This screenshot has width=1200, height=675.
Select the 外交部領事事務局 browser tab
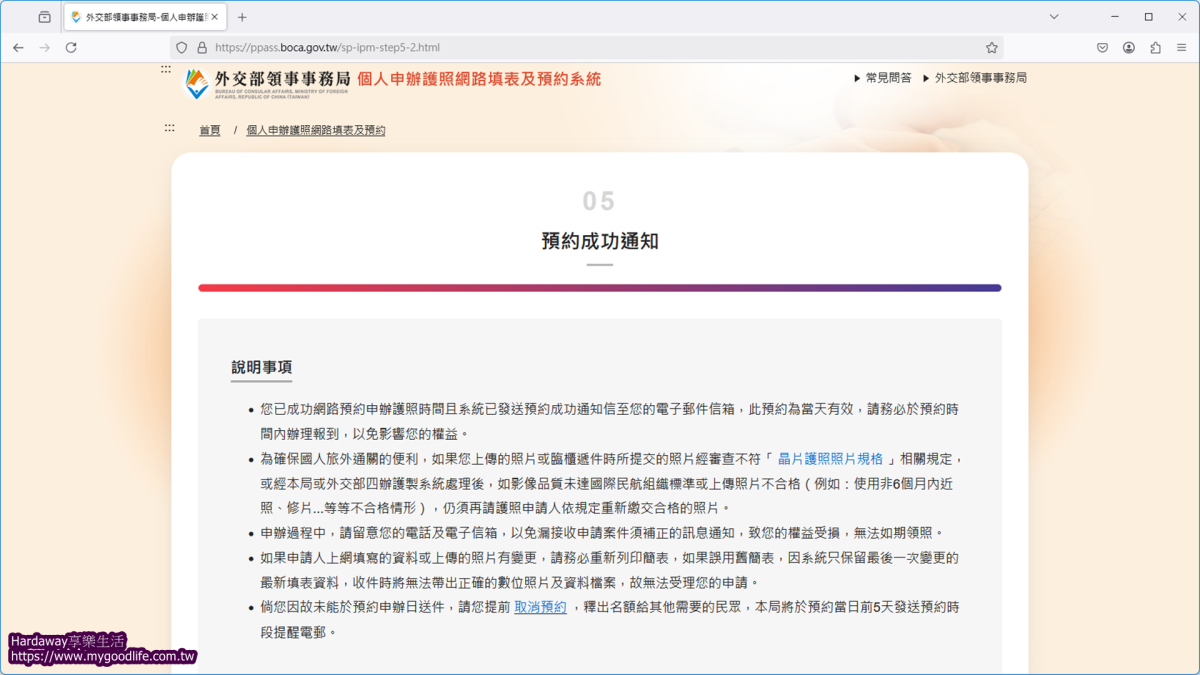tap(140, 16)
